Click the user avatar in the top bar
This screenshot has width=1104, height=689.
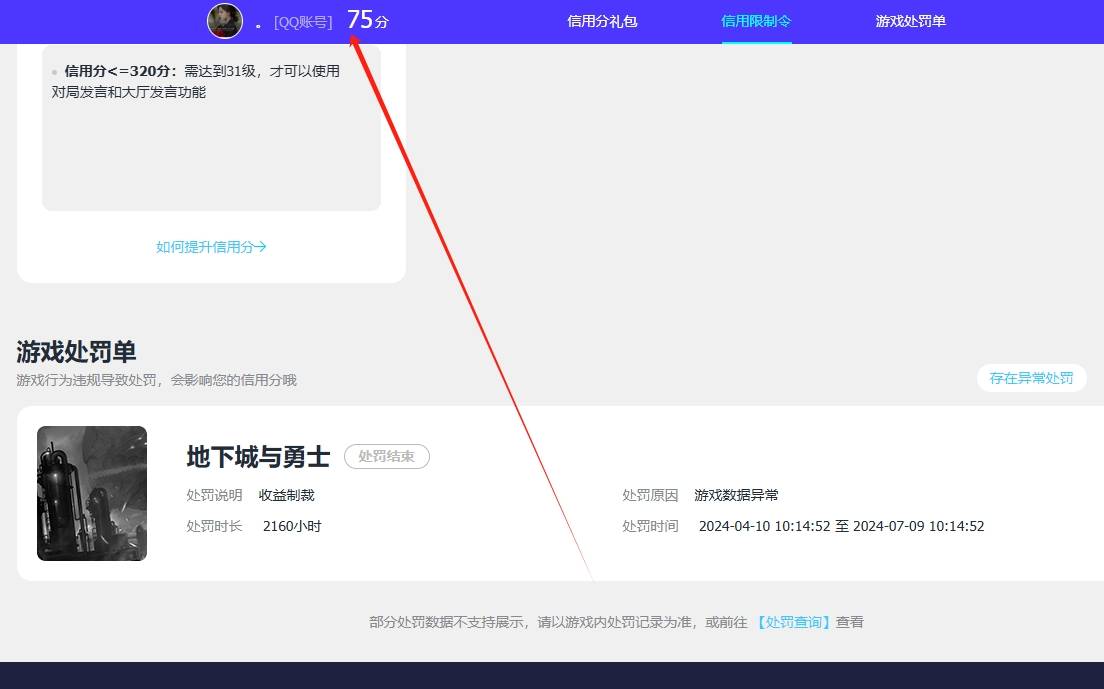(x=224, y=20)
